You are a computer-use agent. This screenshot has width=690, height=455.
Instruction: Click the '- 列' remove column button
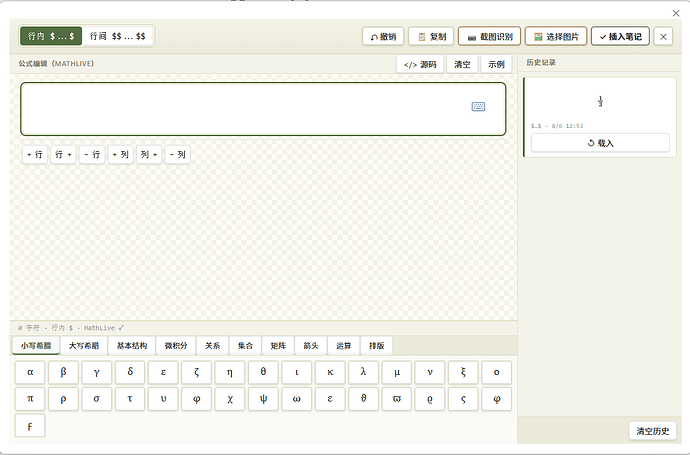click(x=177, y=154)
